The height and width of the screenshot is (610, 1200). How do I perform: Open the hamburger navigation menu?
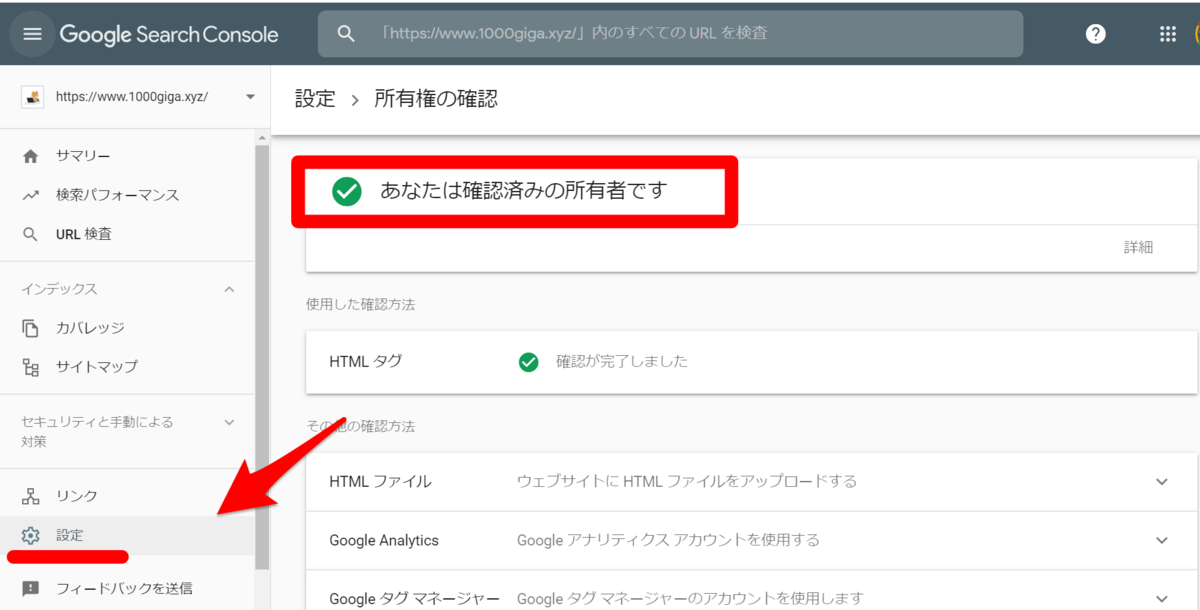pyautogui.click(x=32, y=34)
